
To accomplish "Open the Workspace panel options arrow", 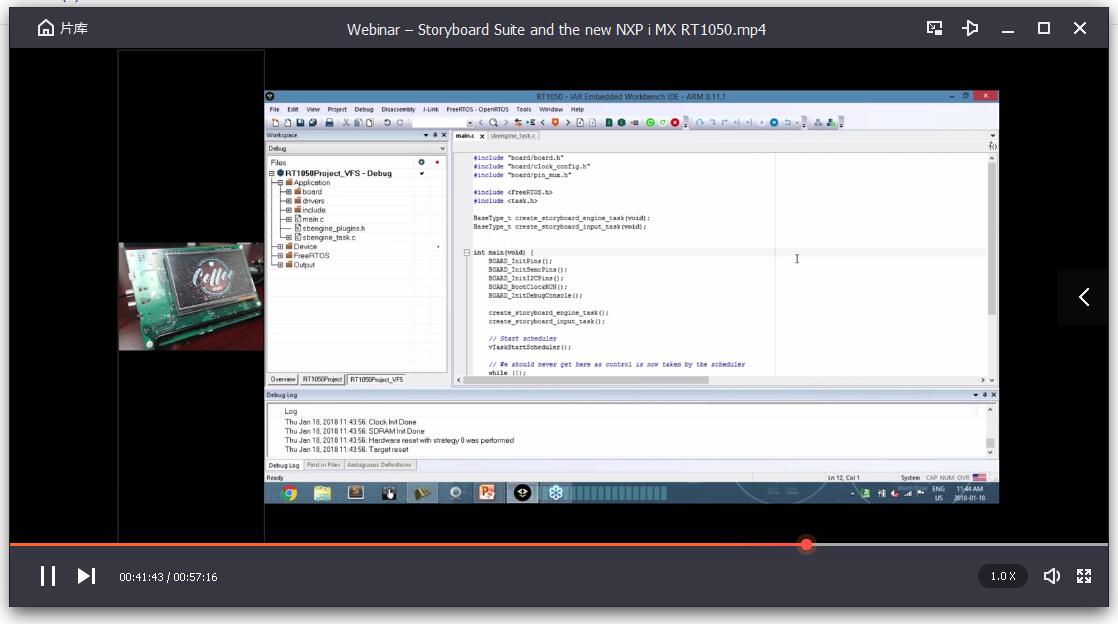I will pyautogui.click(x=426, y=135).
